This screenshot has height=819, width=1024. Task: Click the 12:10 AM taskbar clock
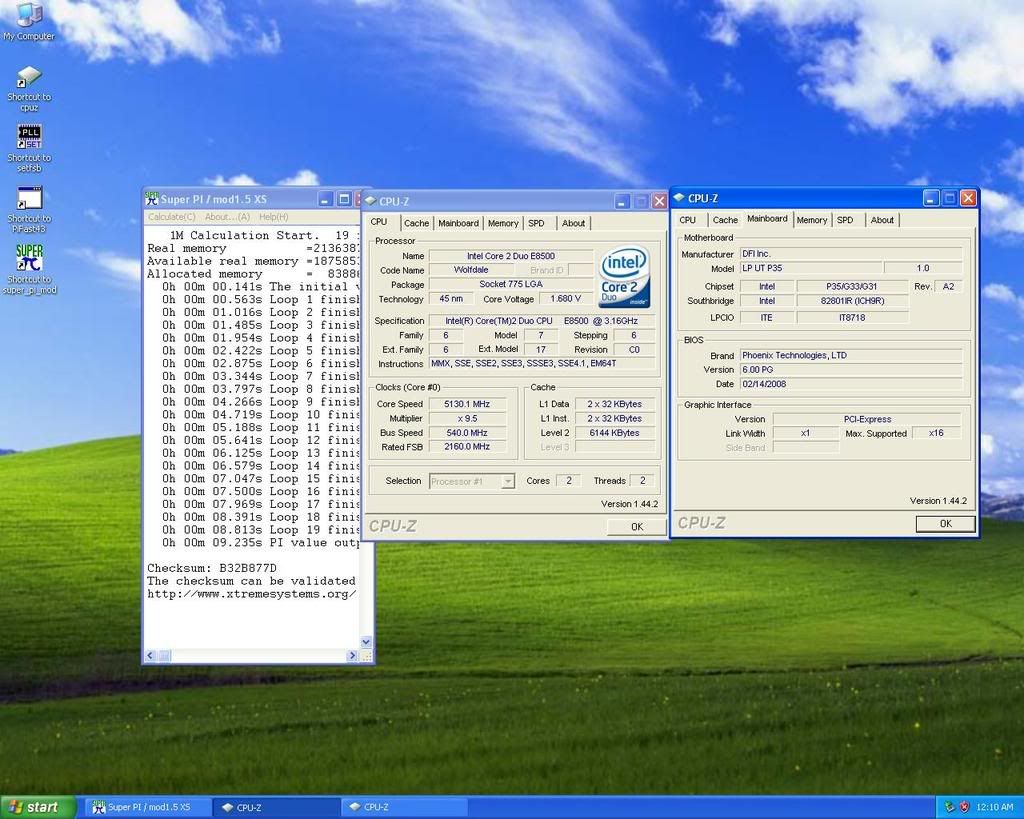(x=995, y=807)
